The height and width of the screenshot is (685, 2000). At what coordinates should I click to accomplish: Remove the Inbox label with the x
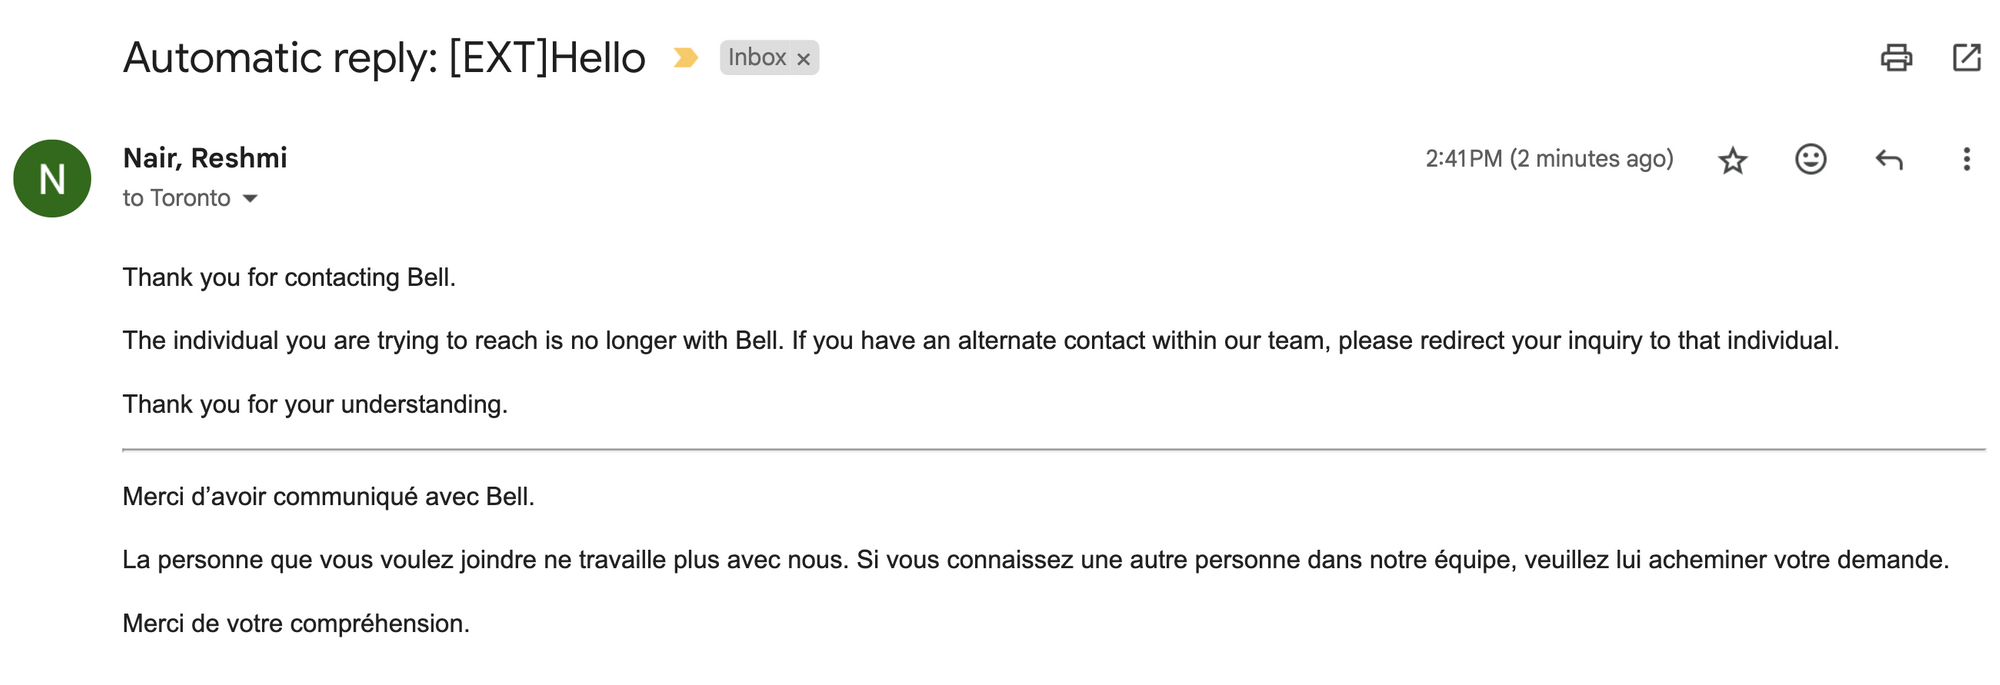[803, 59]
